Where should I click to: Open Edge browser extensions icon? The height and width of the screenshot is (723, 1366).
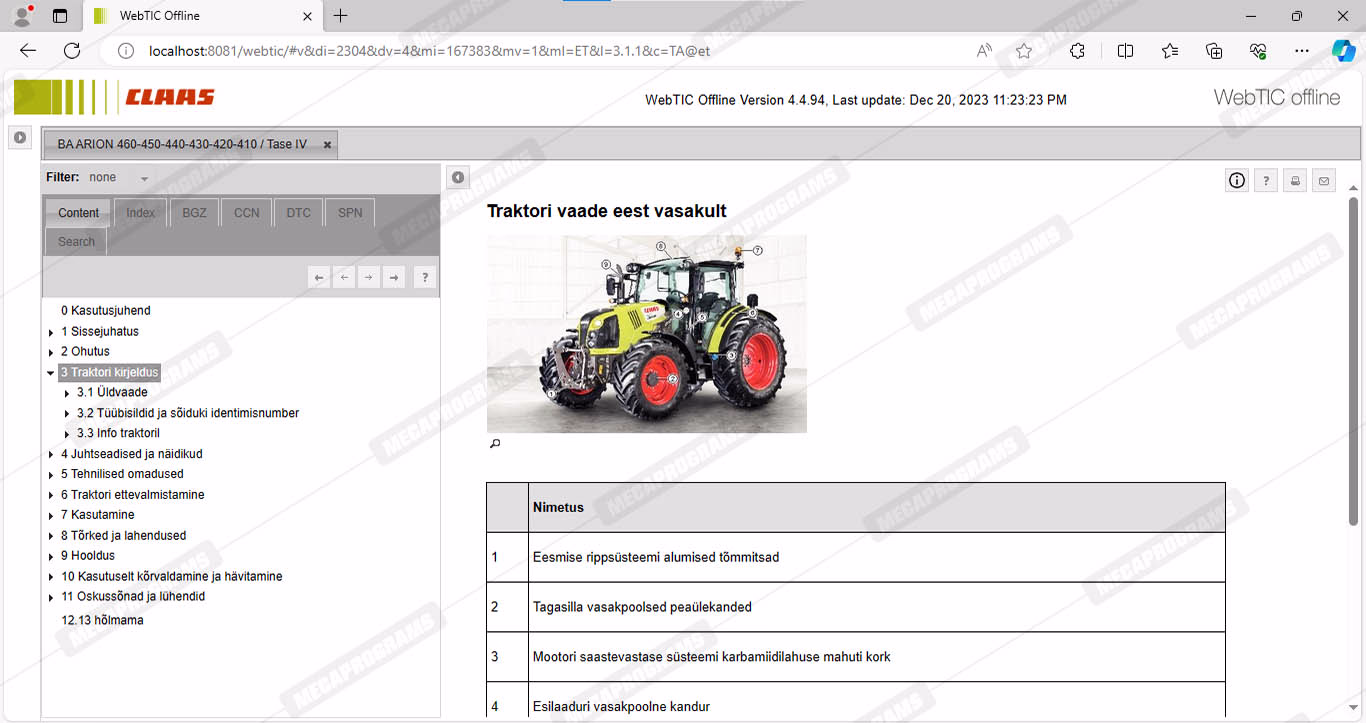tap(1077, 51)
